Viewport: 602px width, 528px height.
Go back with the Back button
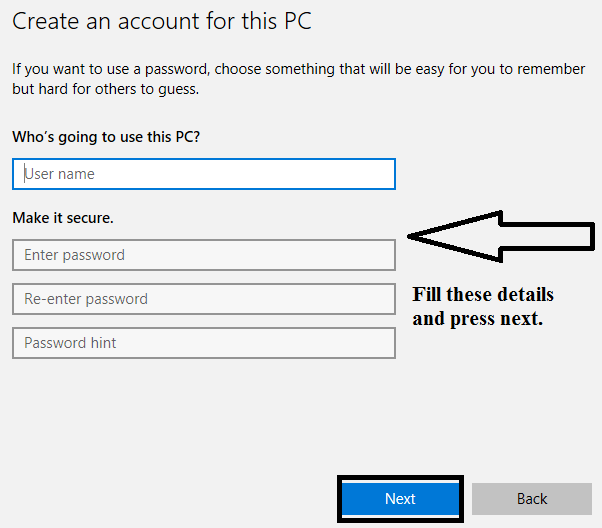coord(532,498)
